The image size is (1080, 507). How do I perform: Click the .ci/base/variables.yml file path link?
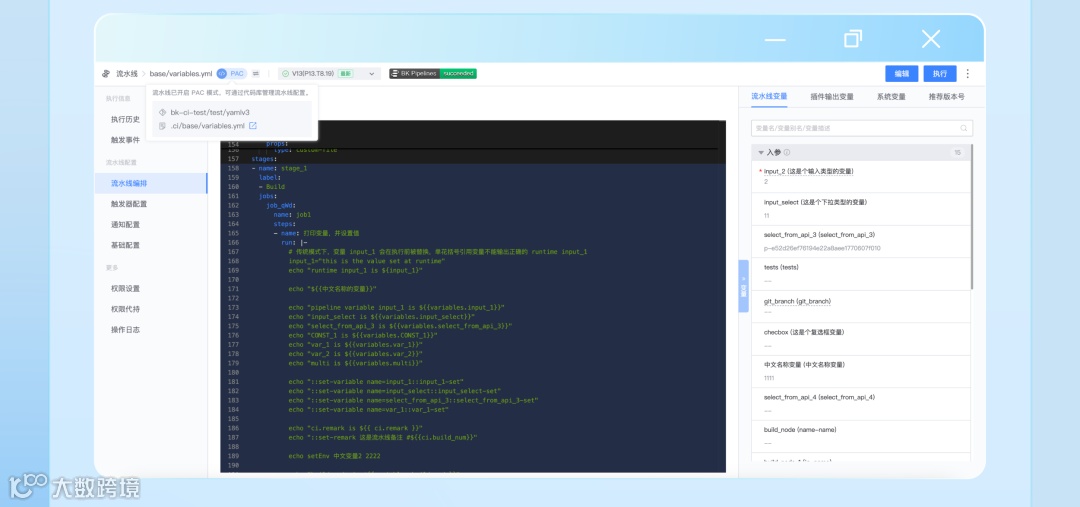[207, 126]
